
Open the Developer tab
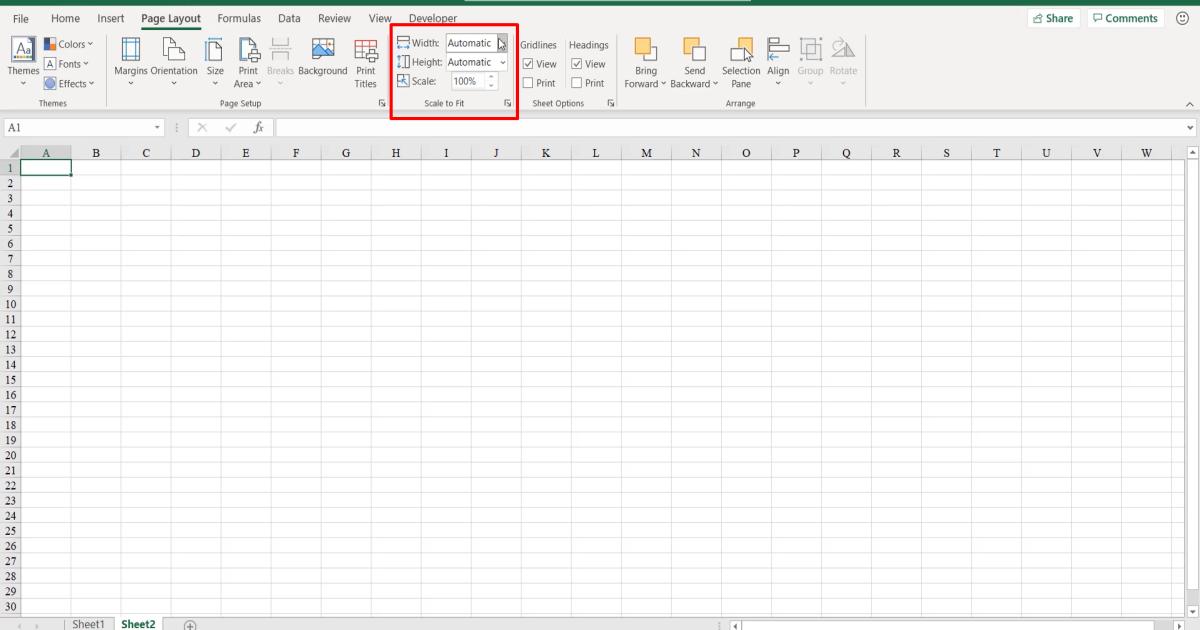(432, 18)
